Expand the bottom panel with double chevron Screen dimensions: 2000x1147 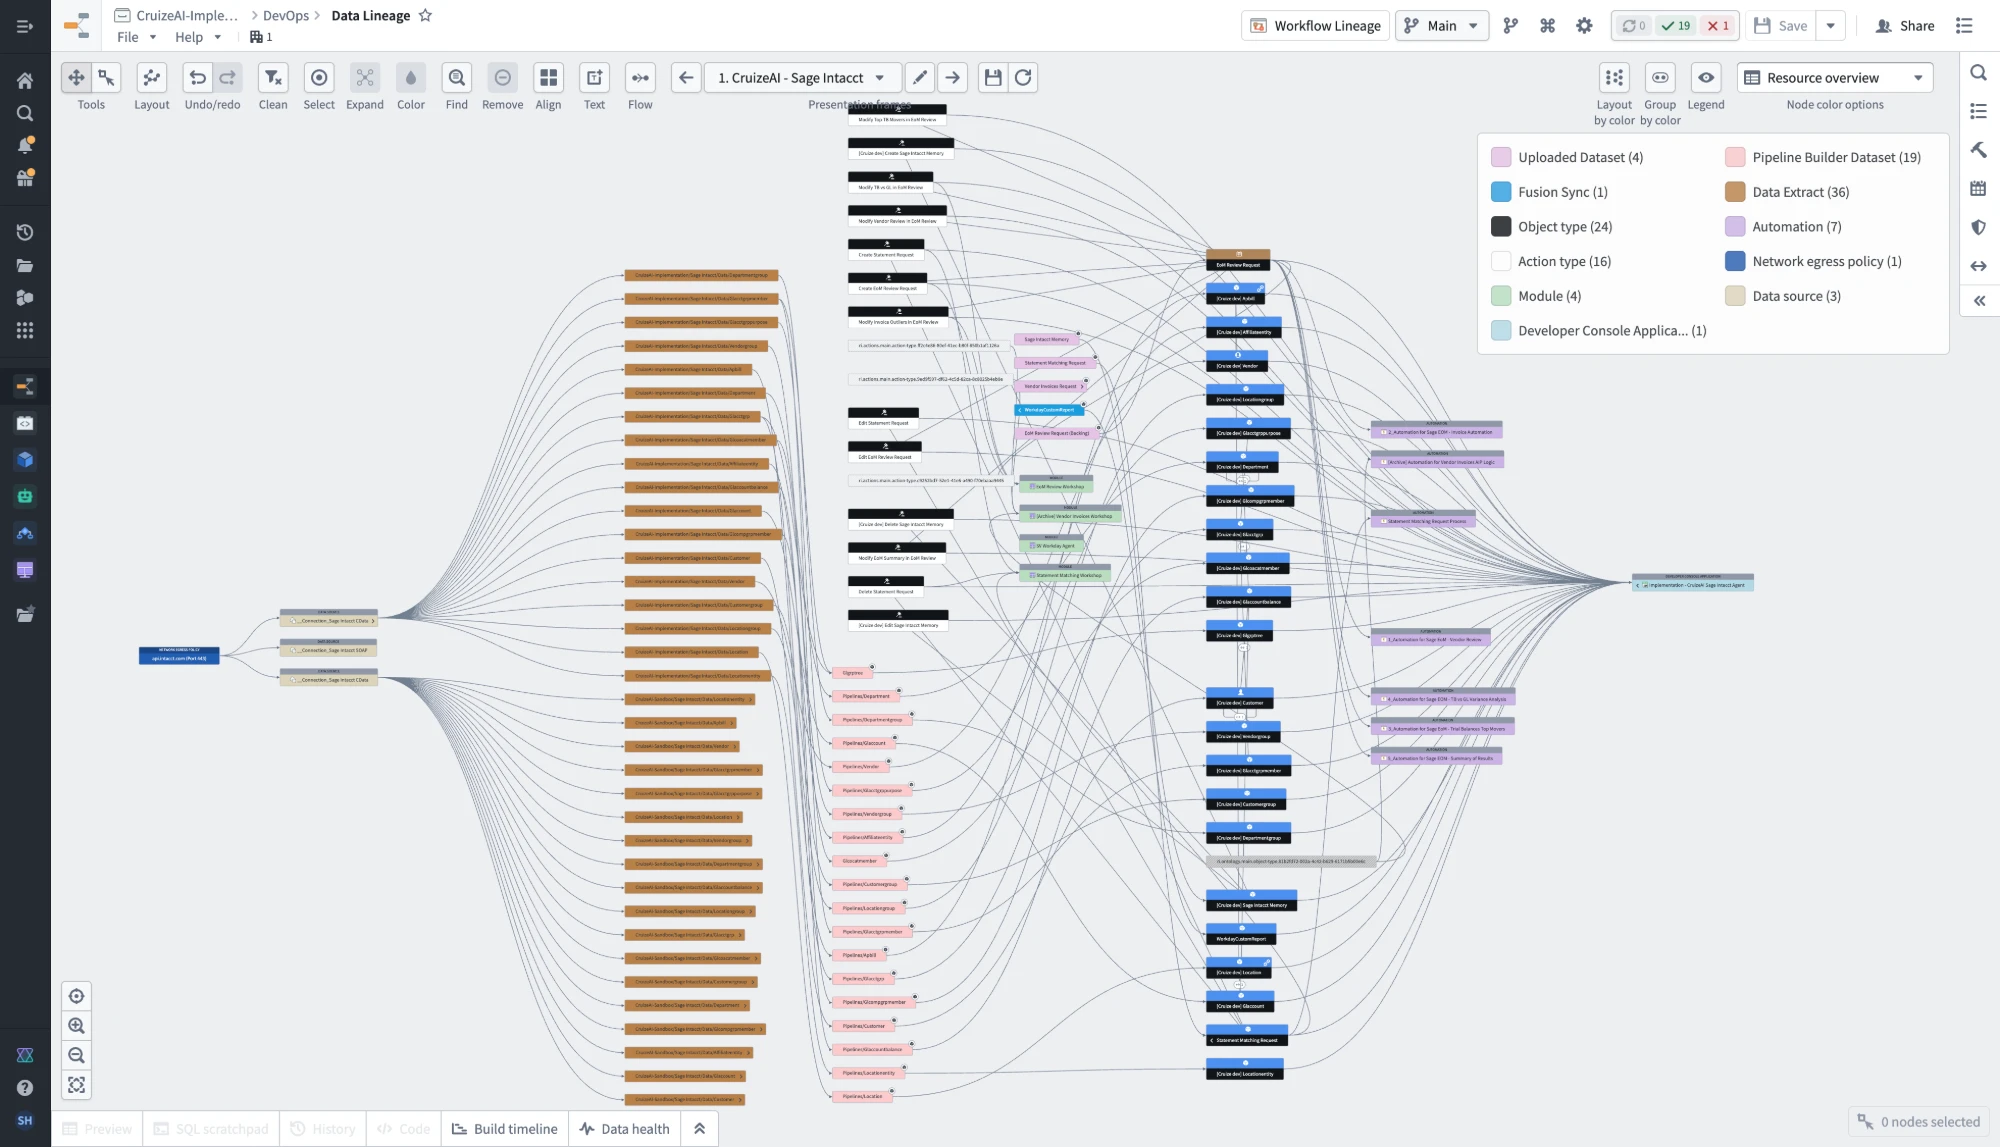pyautogui.click(x=700, y=1129)
